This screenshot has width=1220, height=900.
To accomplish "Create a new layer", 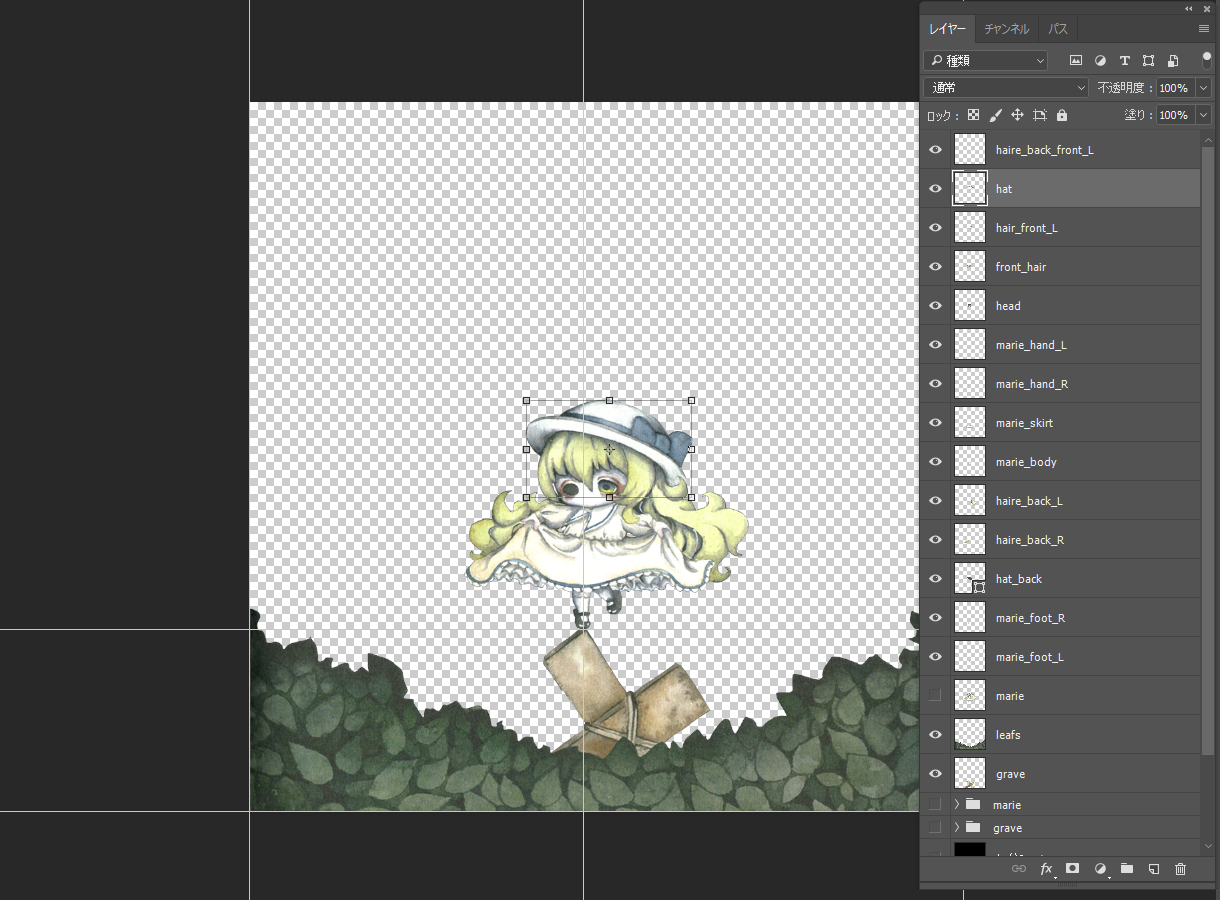I will pyautogui.click(x=1153, y=869).
